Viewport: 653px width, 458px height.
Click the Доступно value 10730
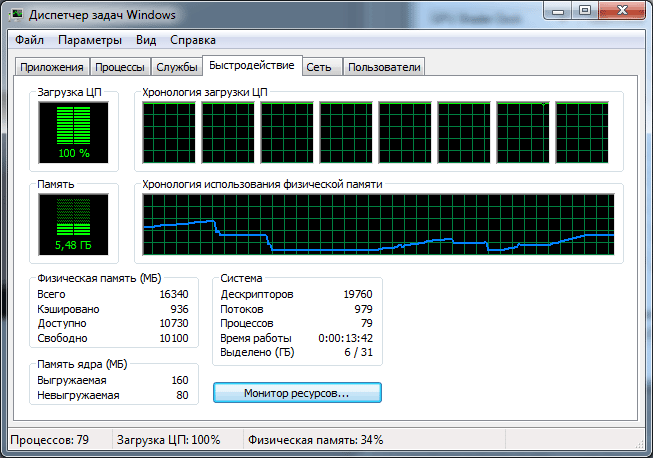[174, 324]
